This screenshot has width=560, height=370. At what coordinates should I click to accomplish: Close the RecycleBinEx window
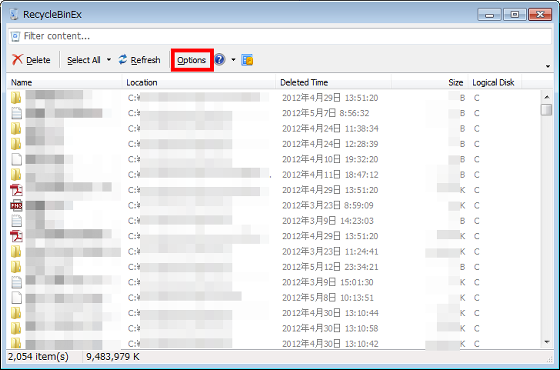click(540, 15)
